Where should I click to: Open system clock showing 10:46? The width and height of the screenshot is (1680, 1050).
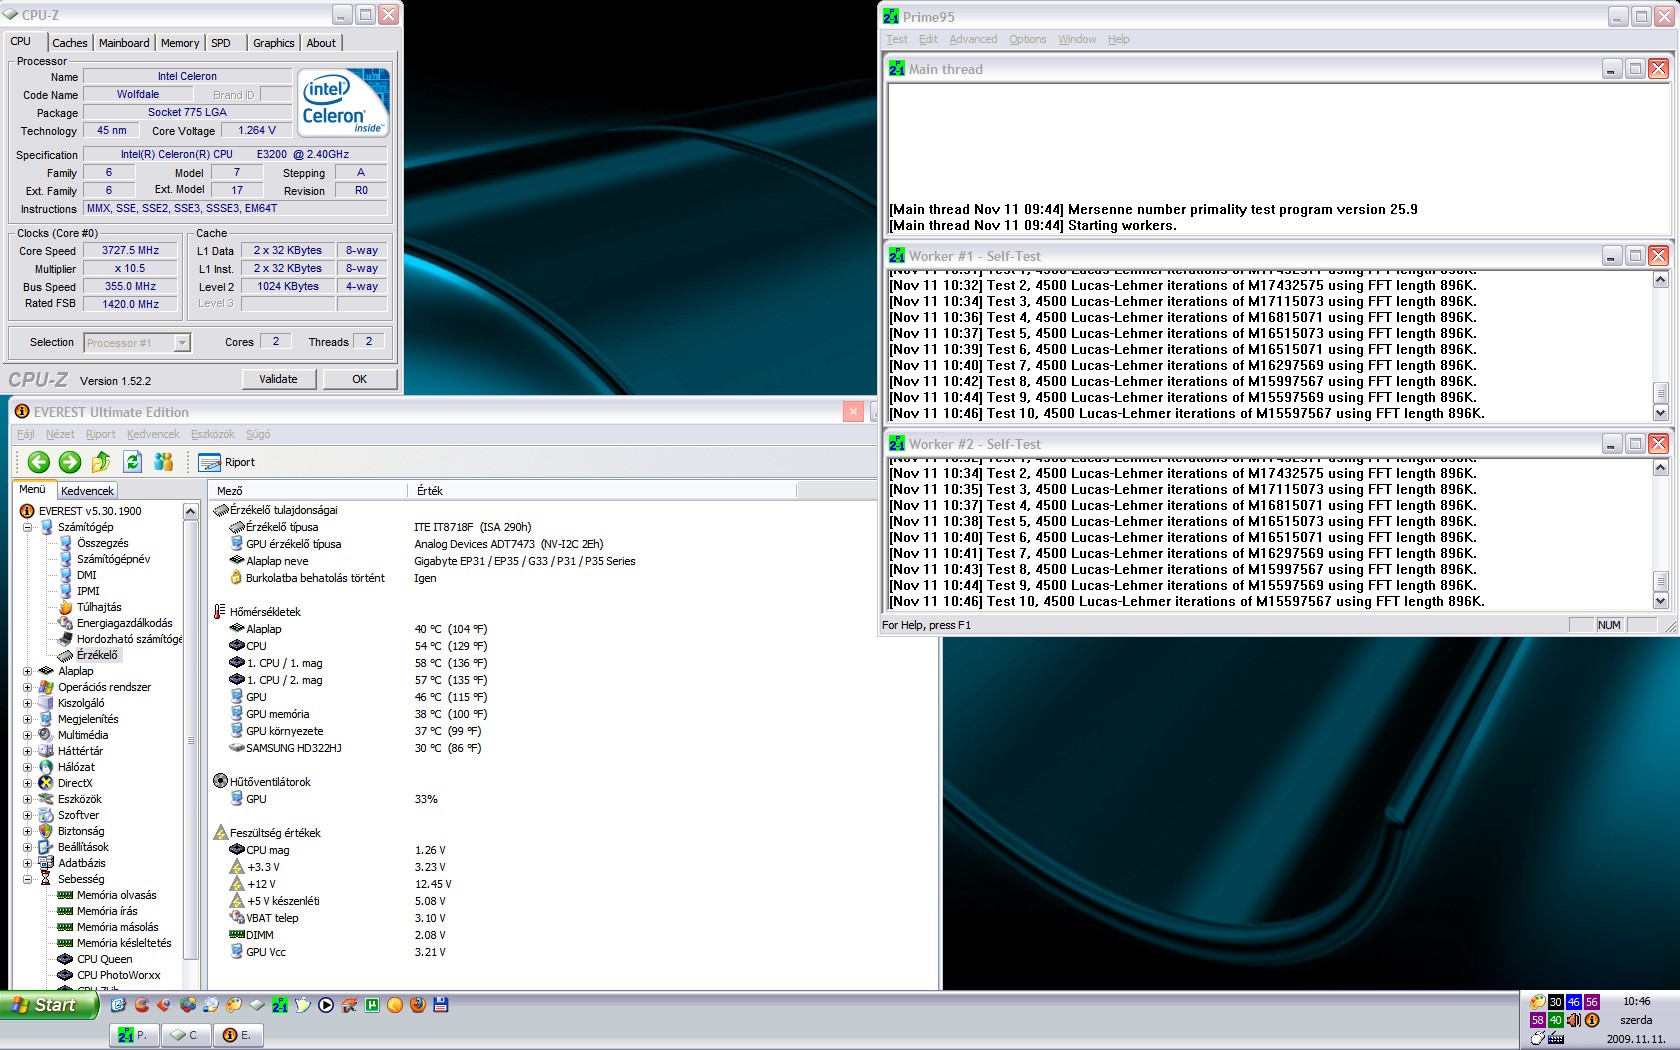click(x=1637, y=1001)
